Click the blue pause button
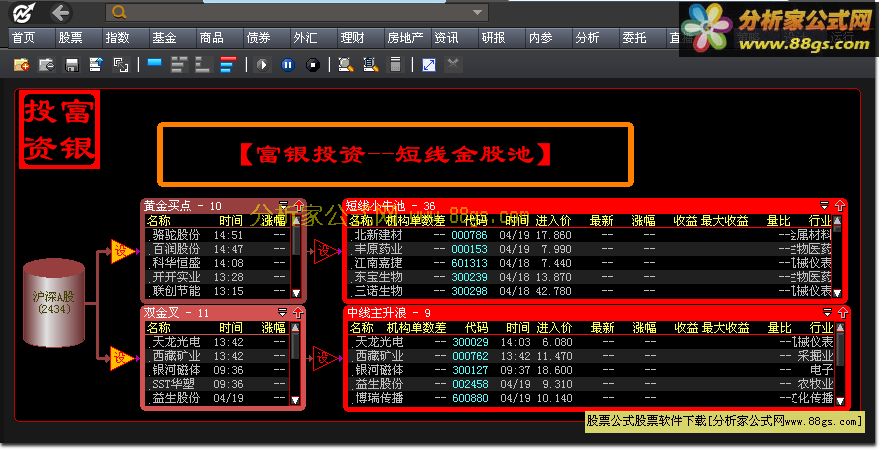The width and height of the screenshot is (881, 450). coord(288,65)
